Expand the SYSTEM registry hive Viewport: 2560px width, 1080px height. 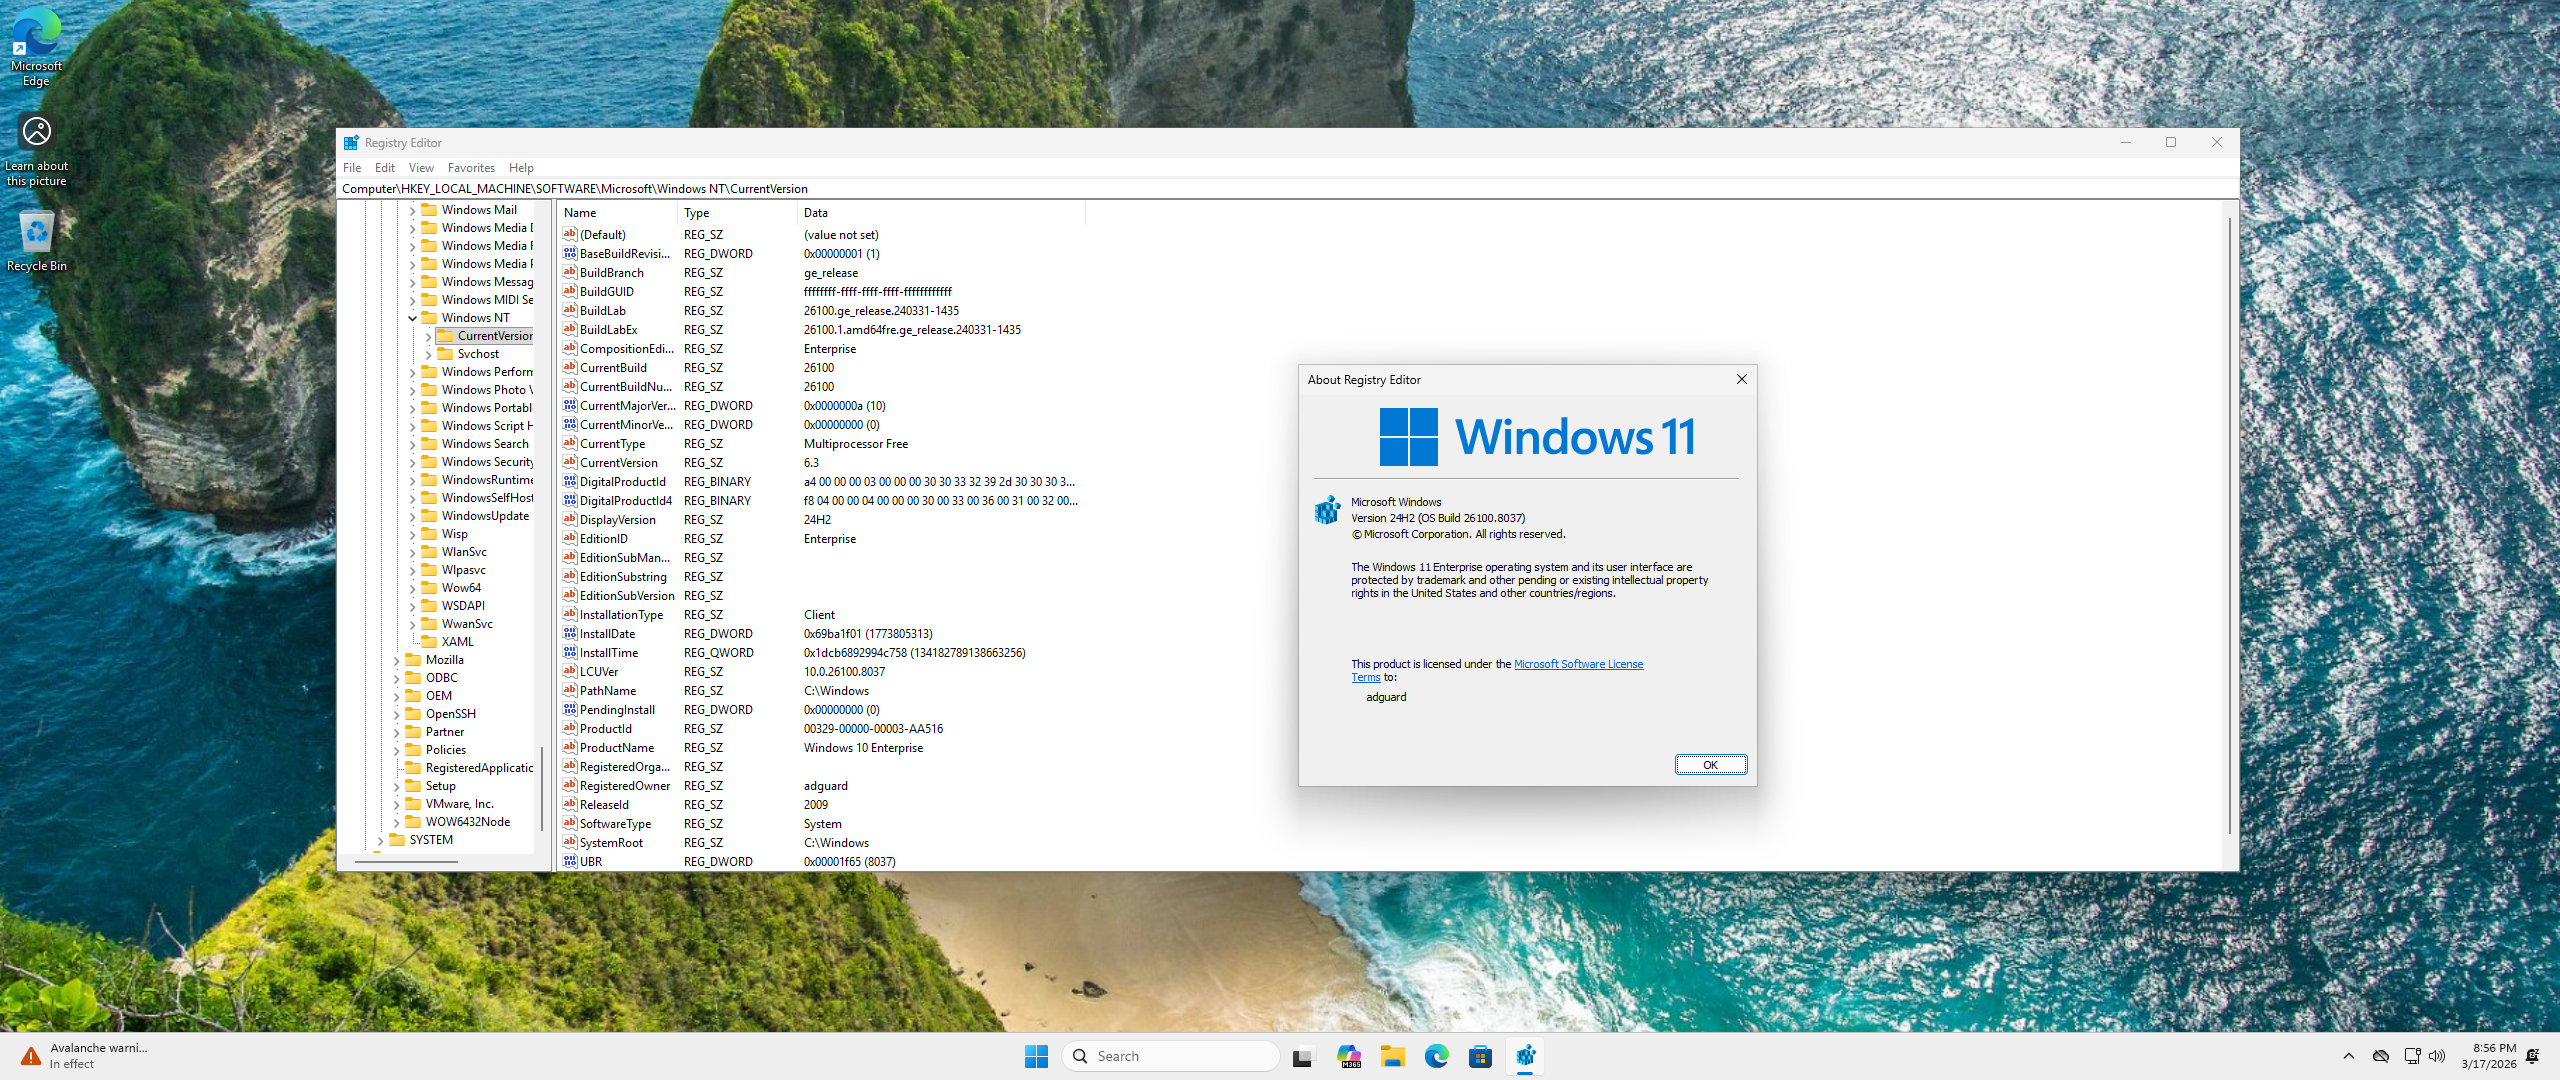[380, 840]
